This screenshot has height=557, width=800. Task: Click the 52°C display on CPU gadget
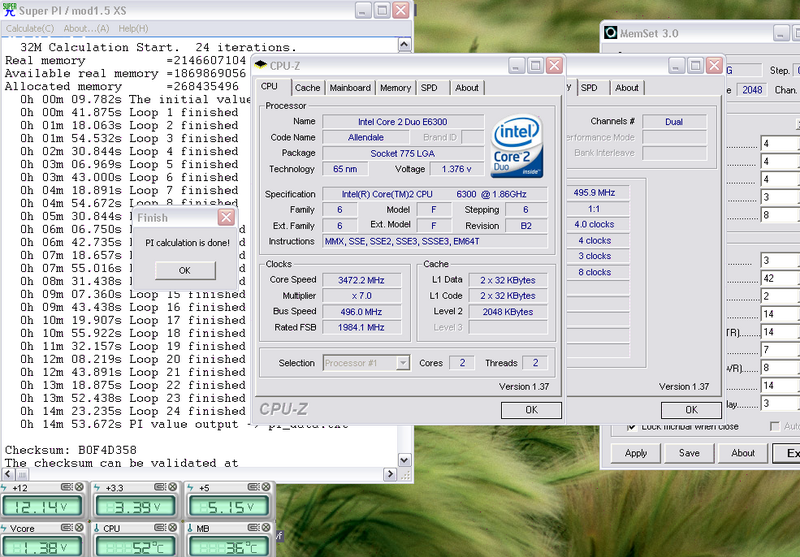point(135,548)
